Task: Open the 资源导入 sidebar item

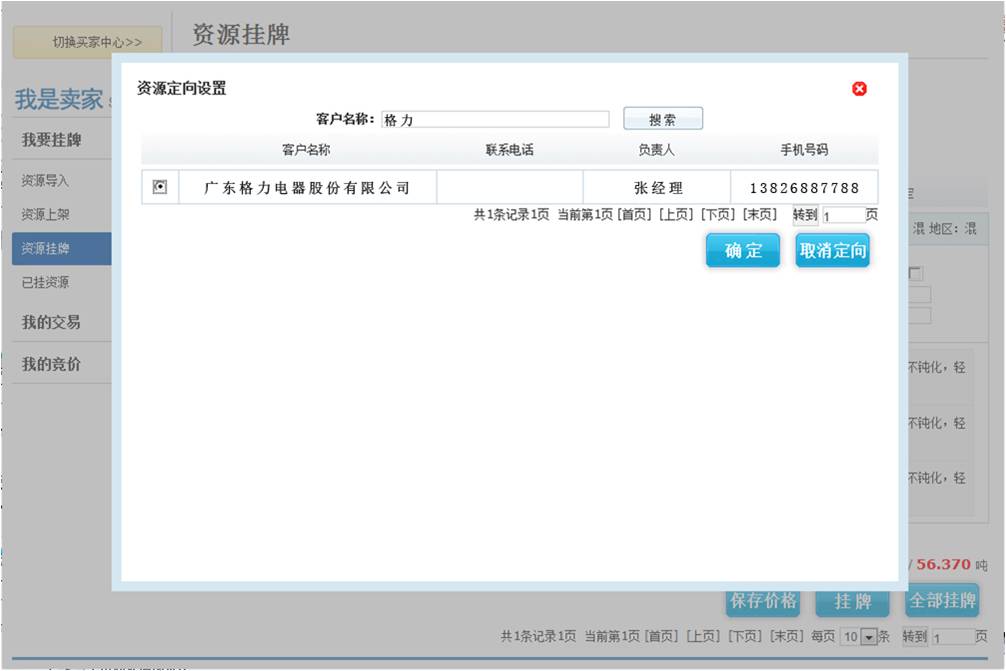Action: (x=46, y=181)
